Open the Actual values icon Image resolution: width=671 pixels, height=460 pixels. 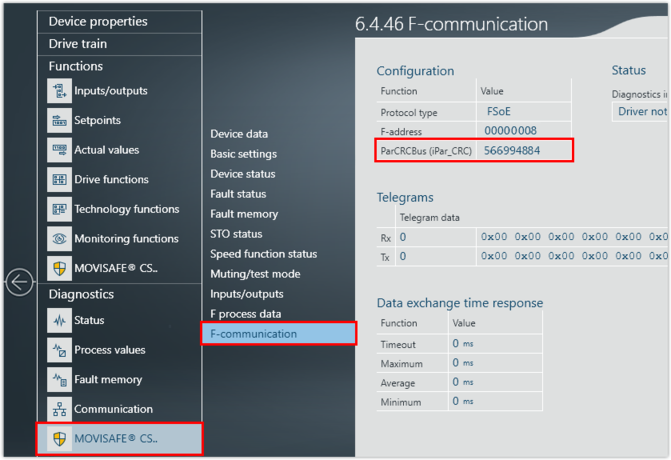(x=59, y=150)
